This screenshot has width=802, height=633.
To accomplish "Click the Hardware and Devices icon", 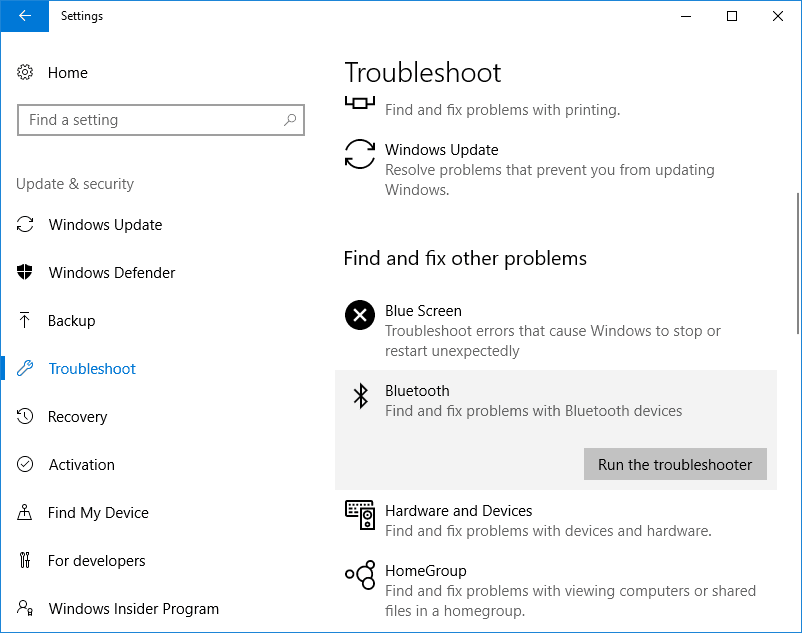I will tap(359, 515).
